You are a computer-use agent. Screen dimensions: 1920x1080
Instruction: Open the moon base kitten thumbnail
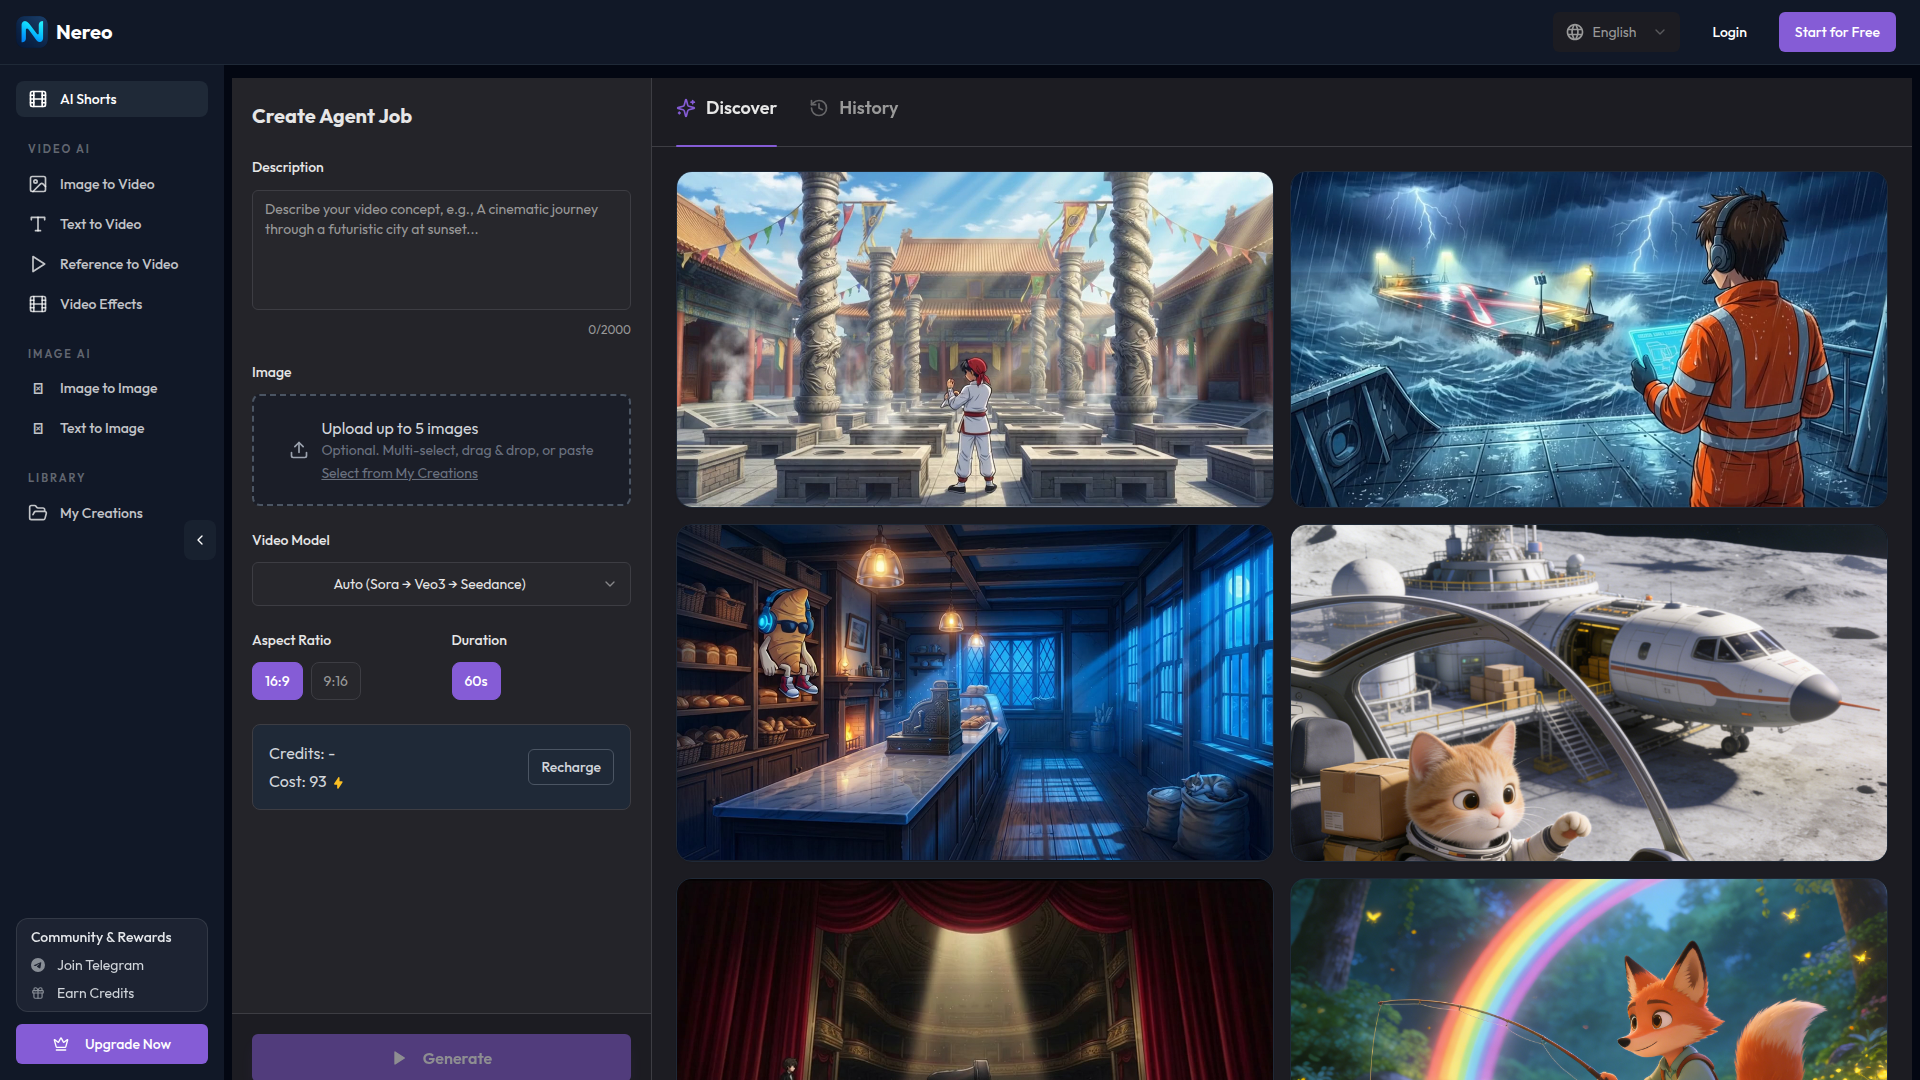click(x=1588, y=692)
